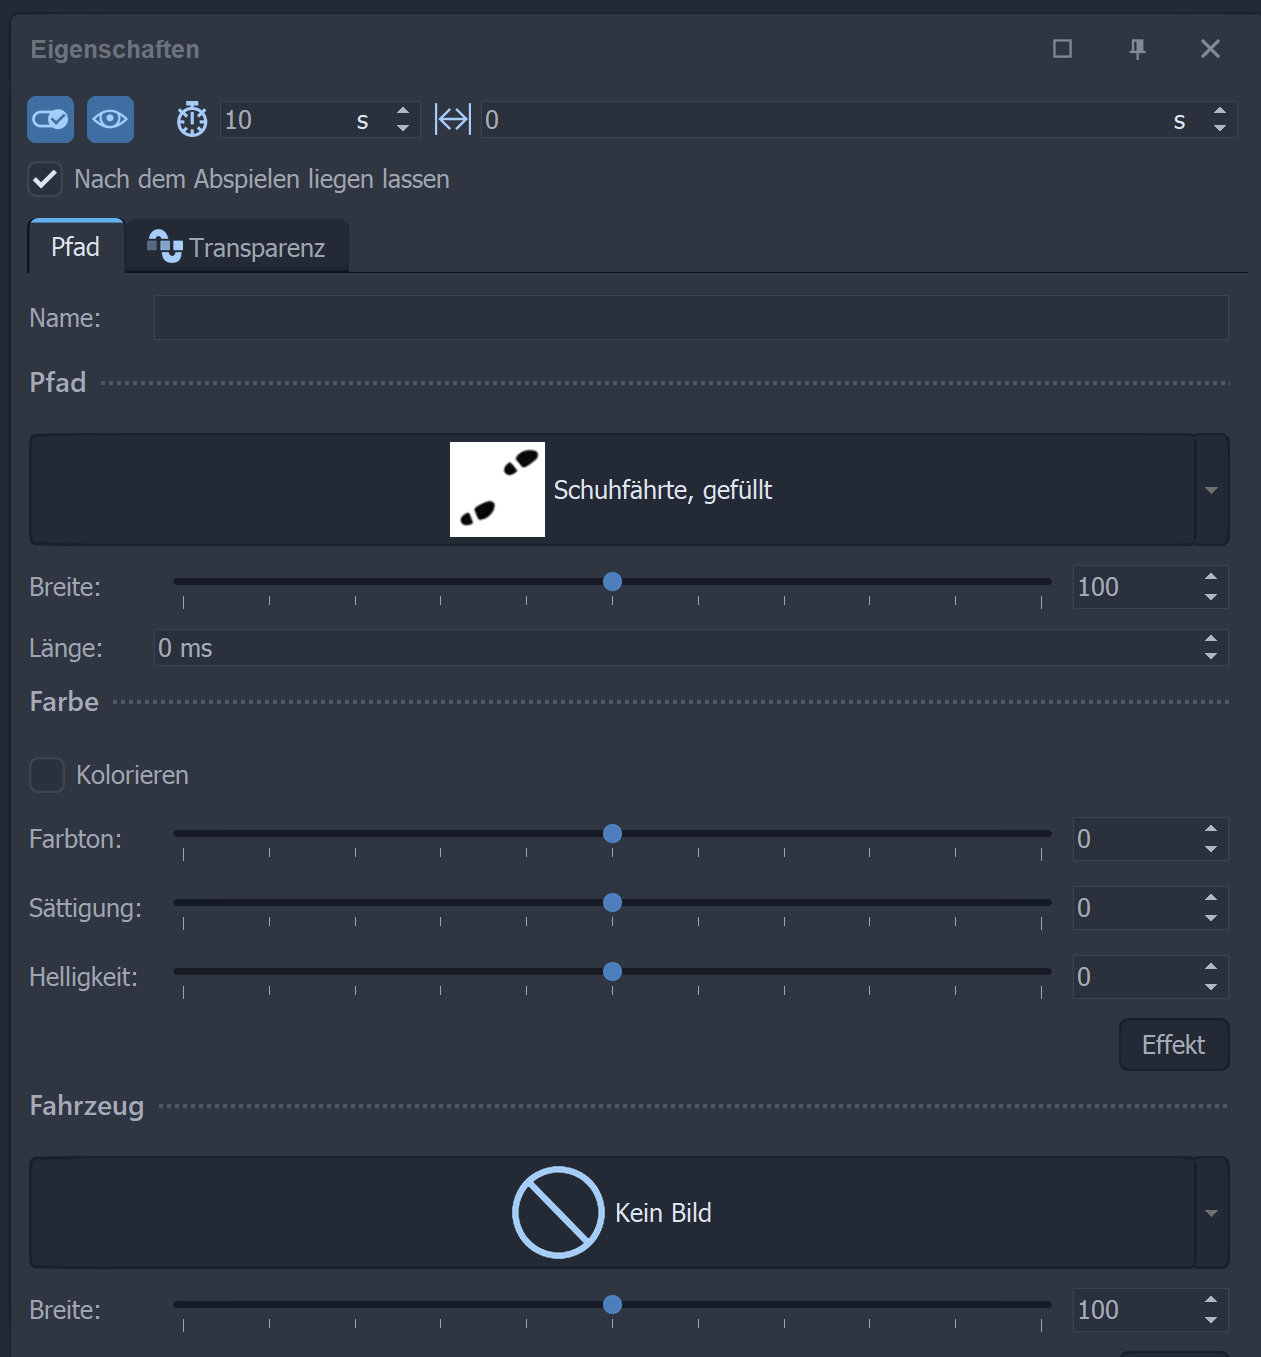1261x1357 pixels.
Task: Toggle the object active link icon
Action: (x=50, y=120)
